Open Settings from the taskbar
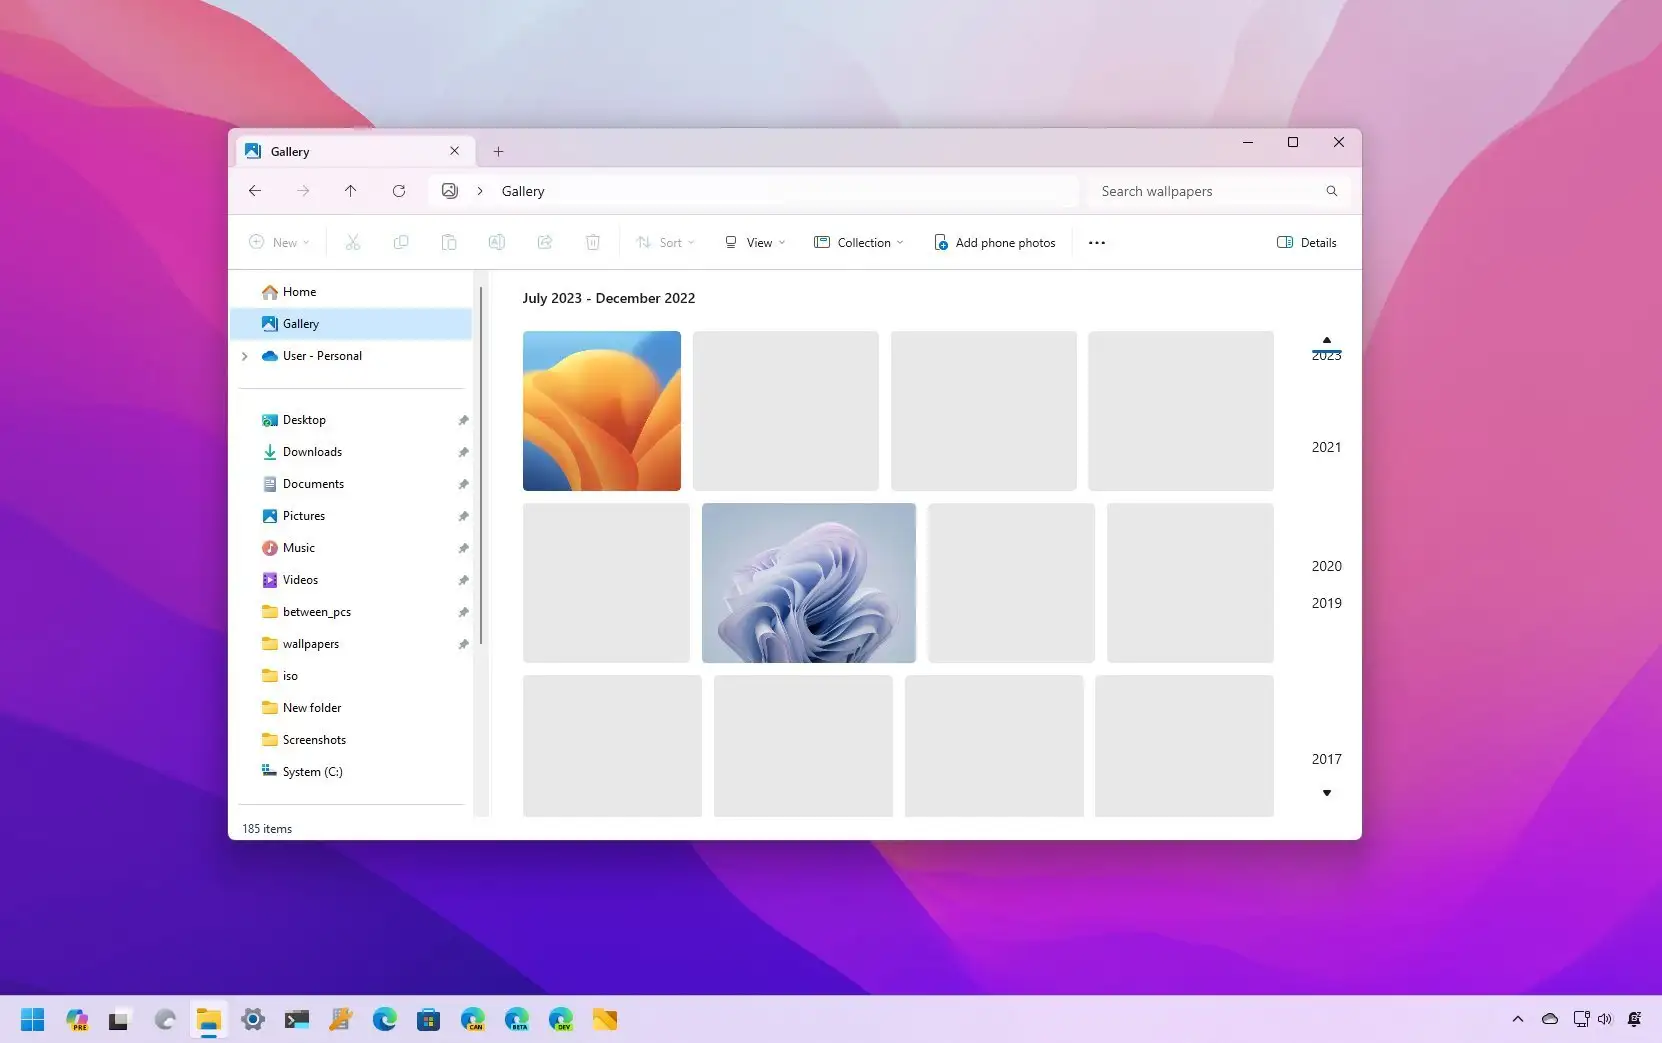This screenshot has height=1043, width=1662. pyautogui.click(x=253, y=1020)
